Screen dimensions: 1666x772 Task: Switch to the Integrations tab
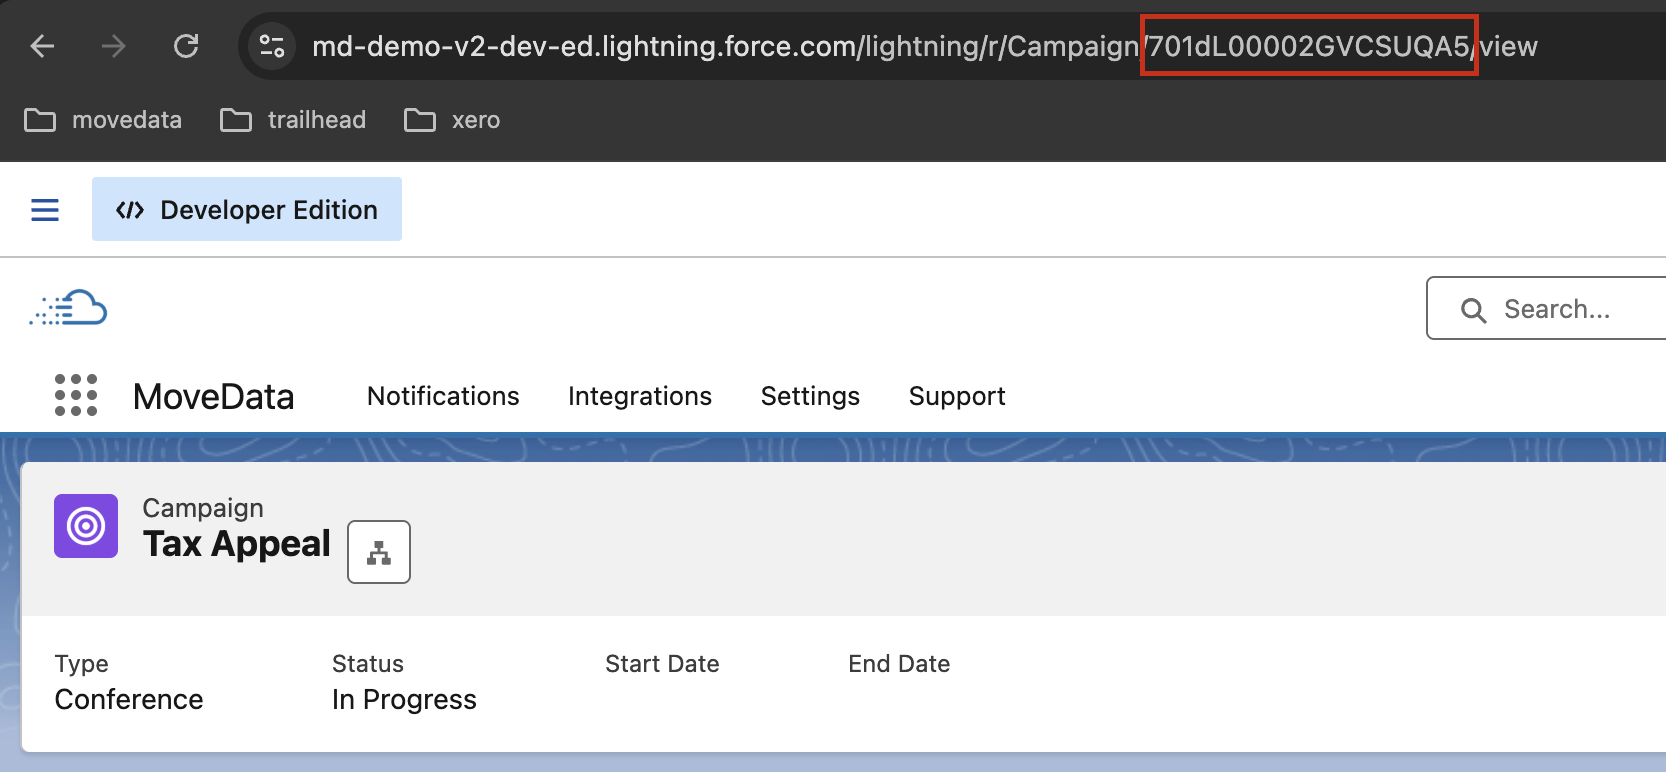640,396
